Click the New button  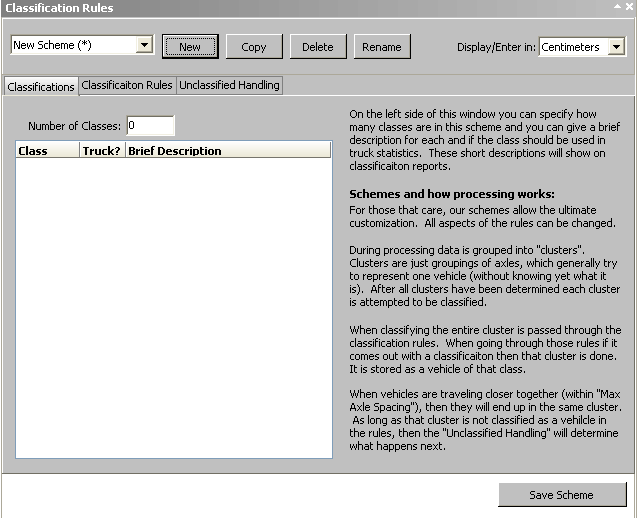point(190,47)
